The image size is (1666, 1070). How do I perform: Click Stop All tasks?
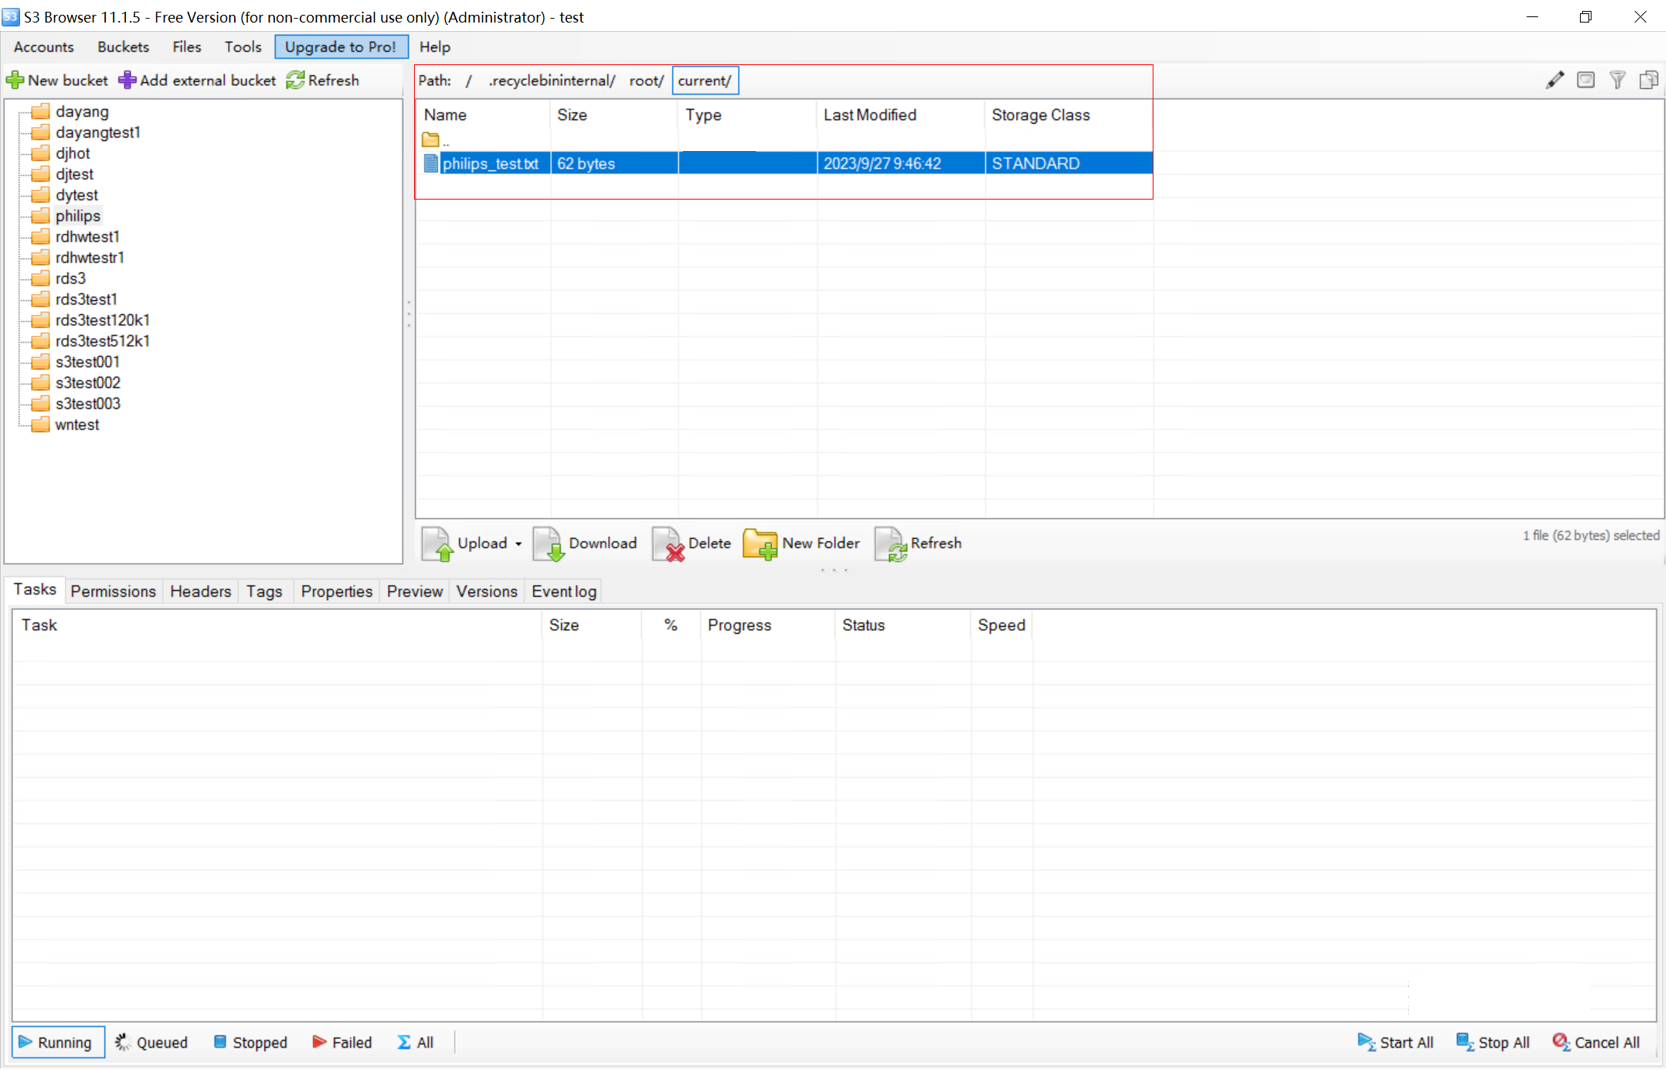pos(1493,1042)
